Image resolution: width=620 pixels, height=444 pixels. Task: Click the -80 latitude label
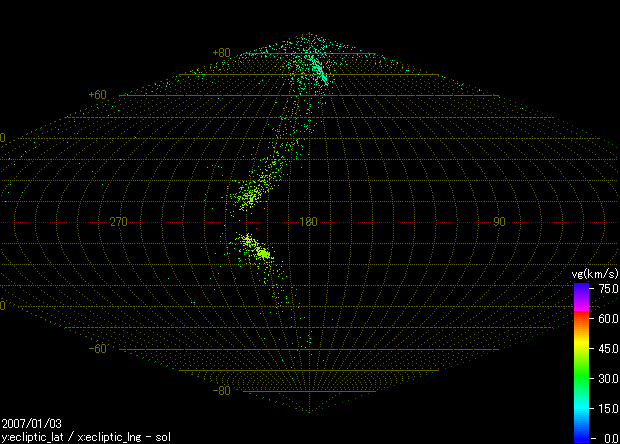[x=222, y=391]
